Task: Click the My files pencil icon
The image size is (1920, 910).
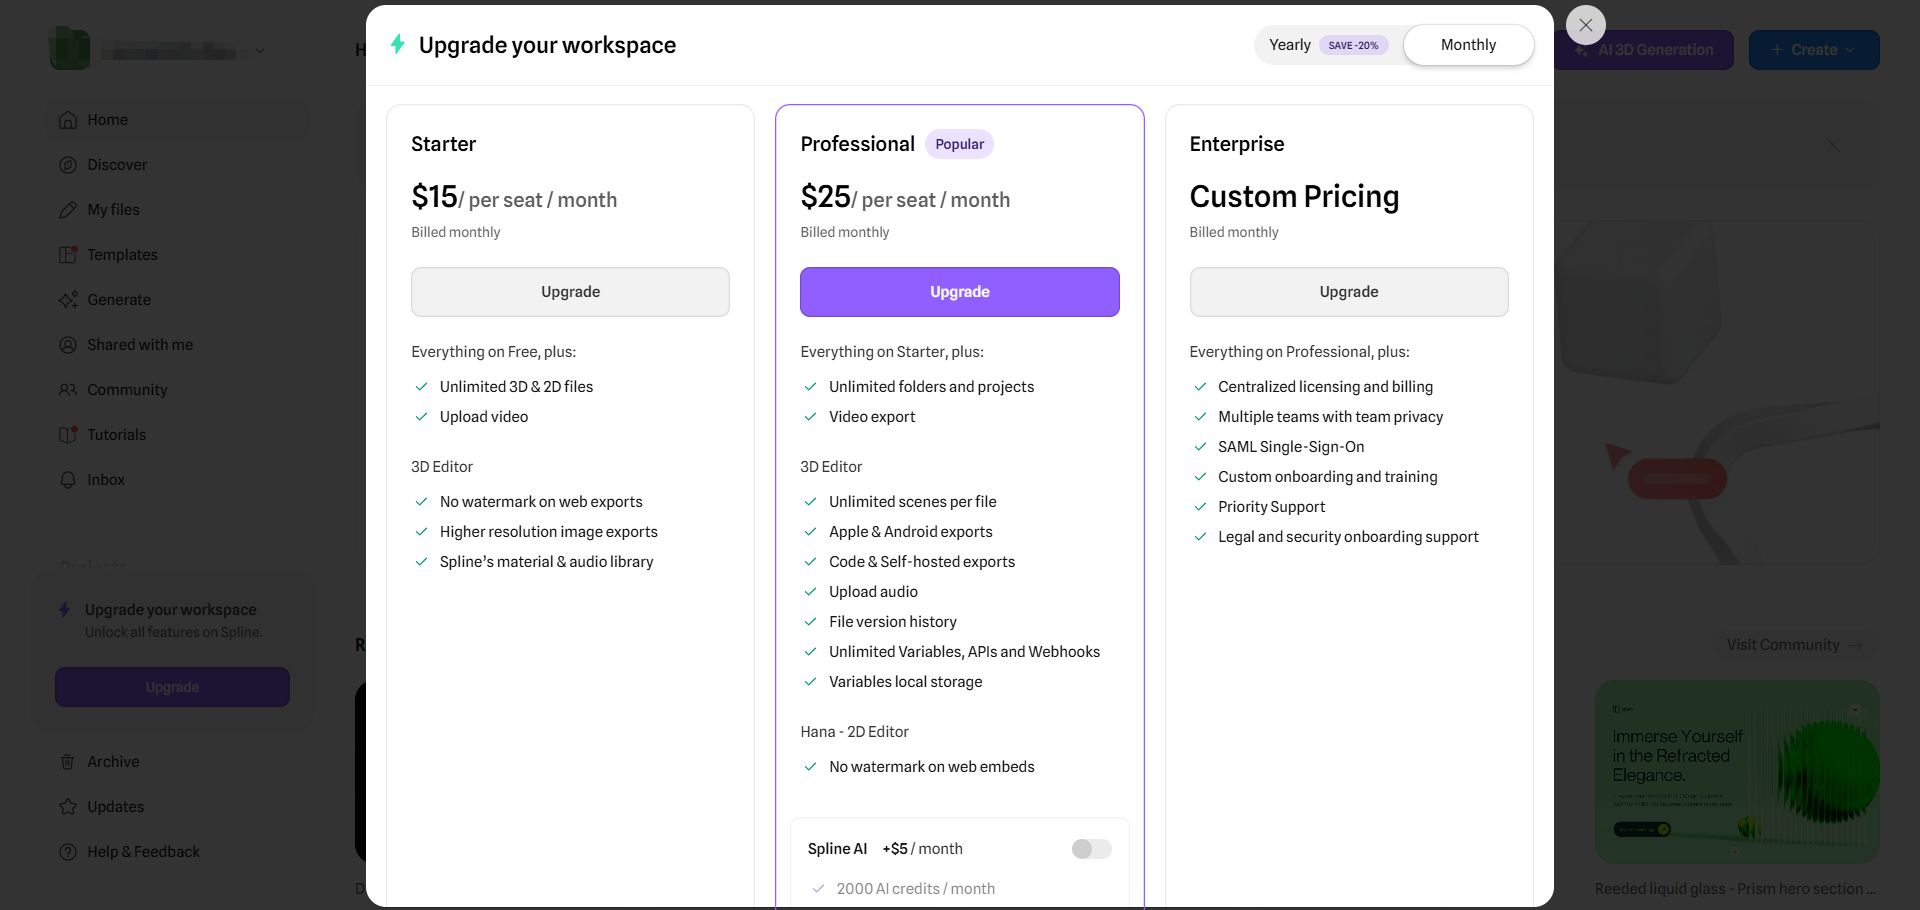Action: pyautogui.click(x=68, y=210)
